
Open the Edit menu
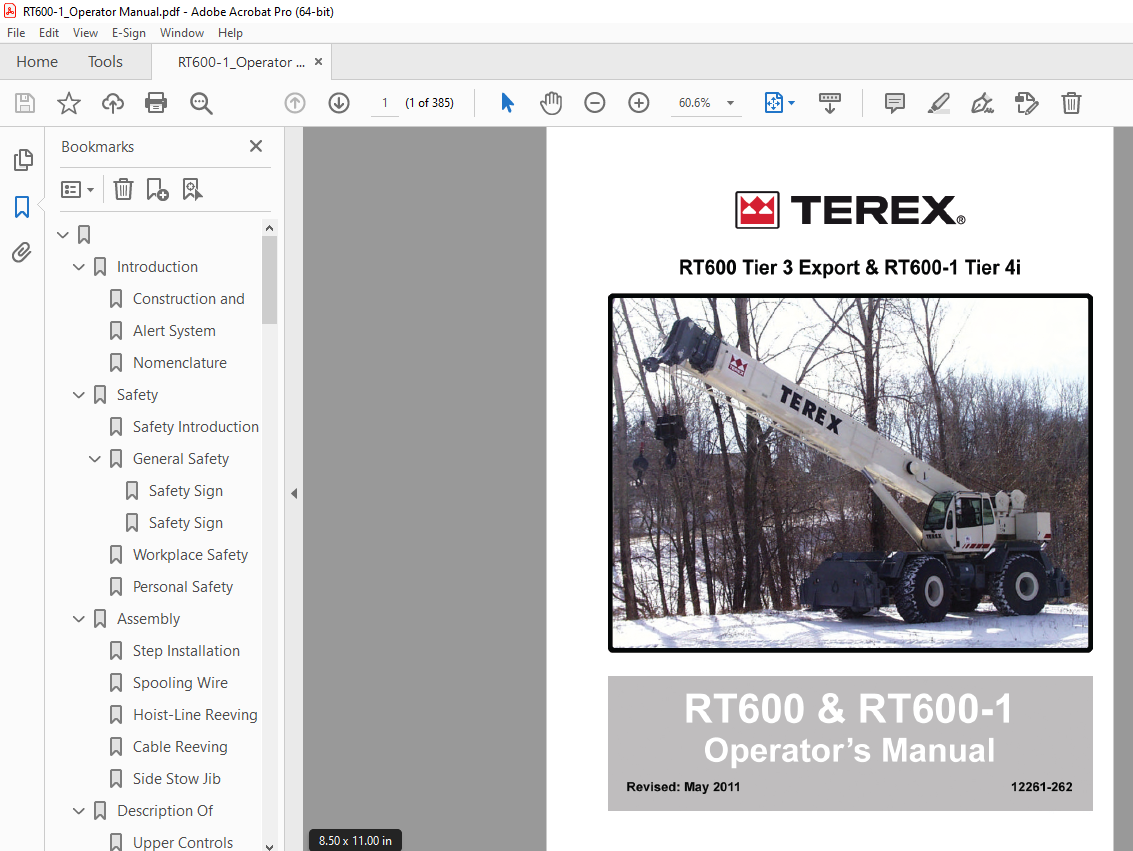tap(49, 33)
